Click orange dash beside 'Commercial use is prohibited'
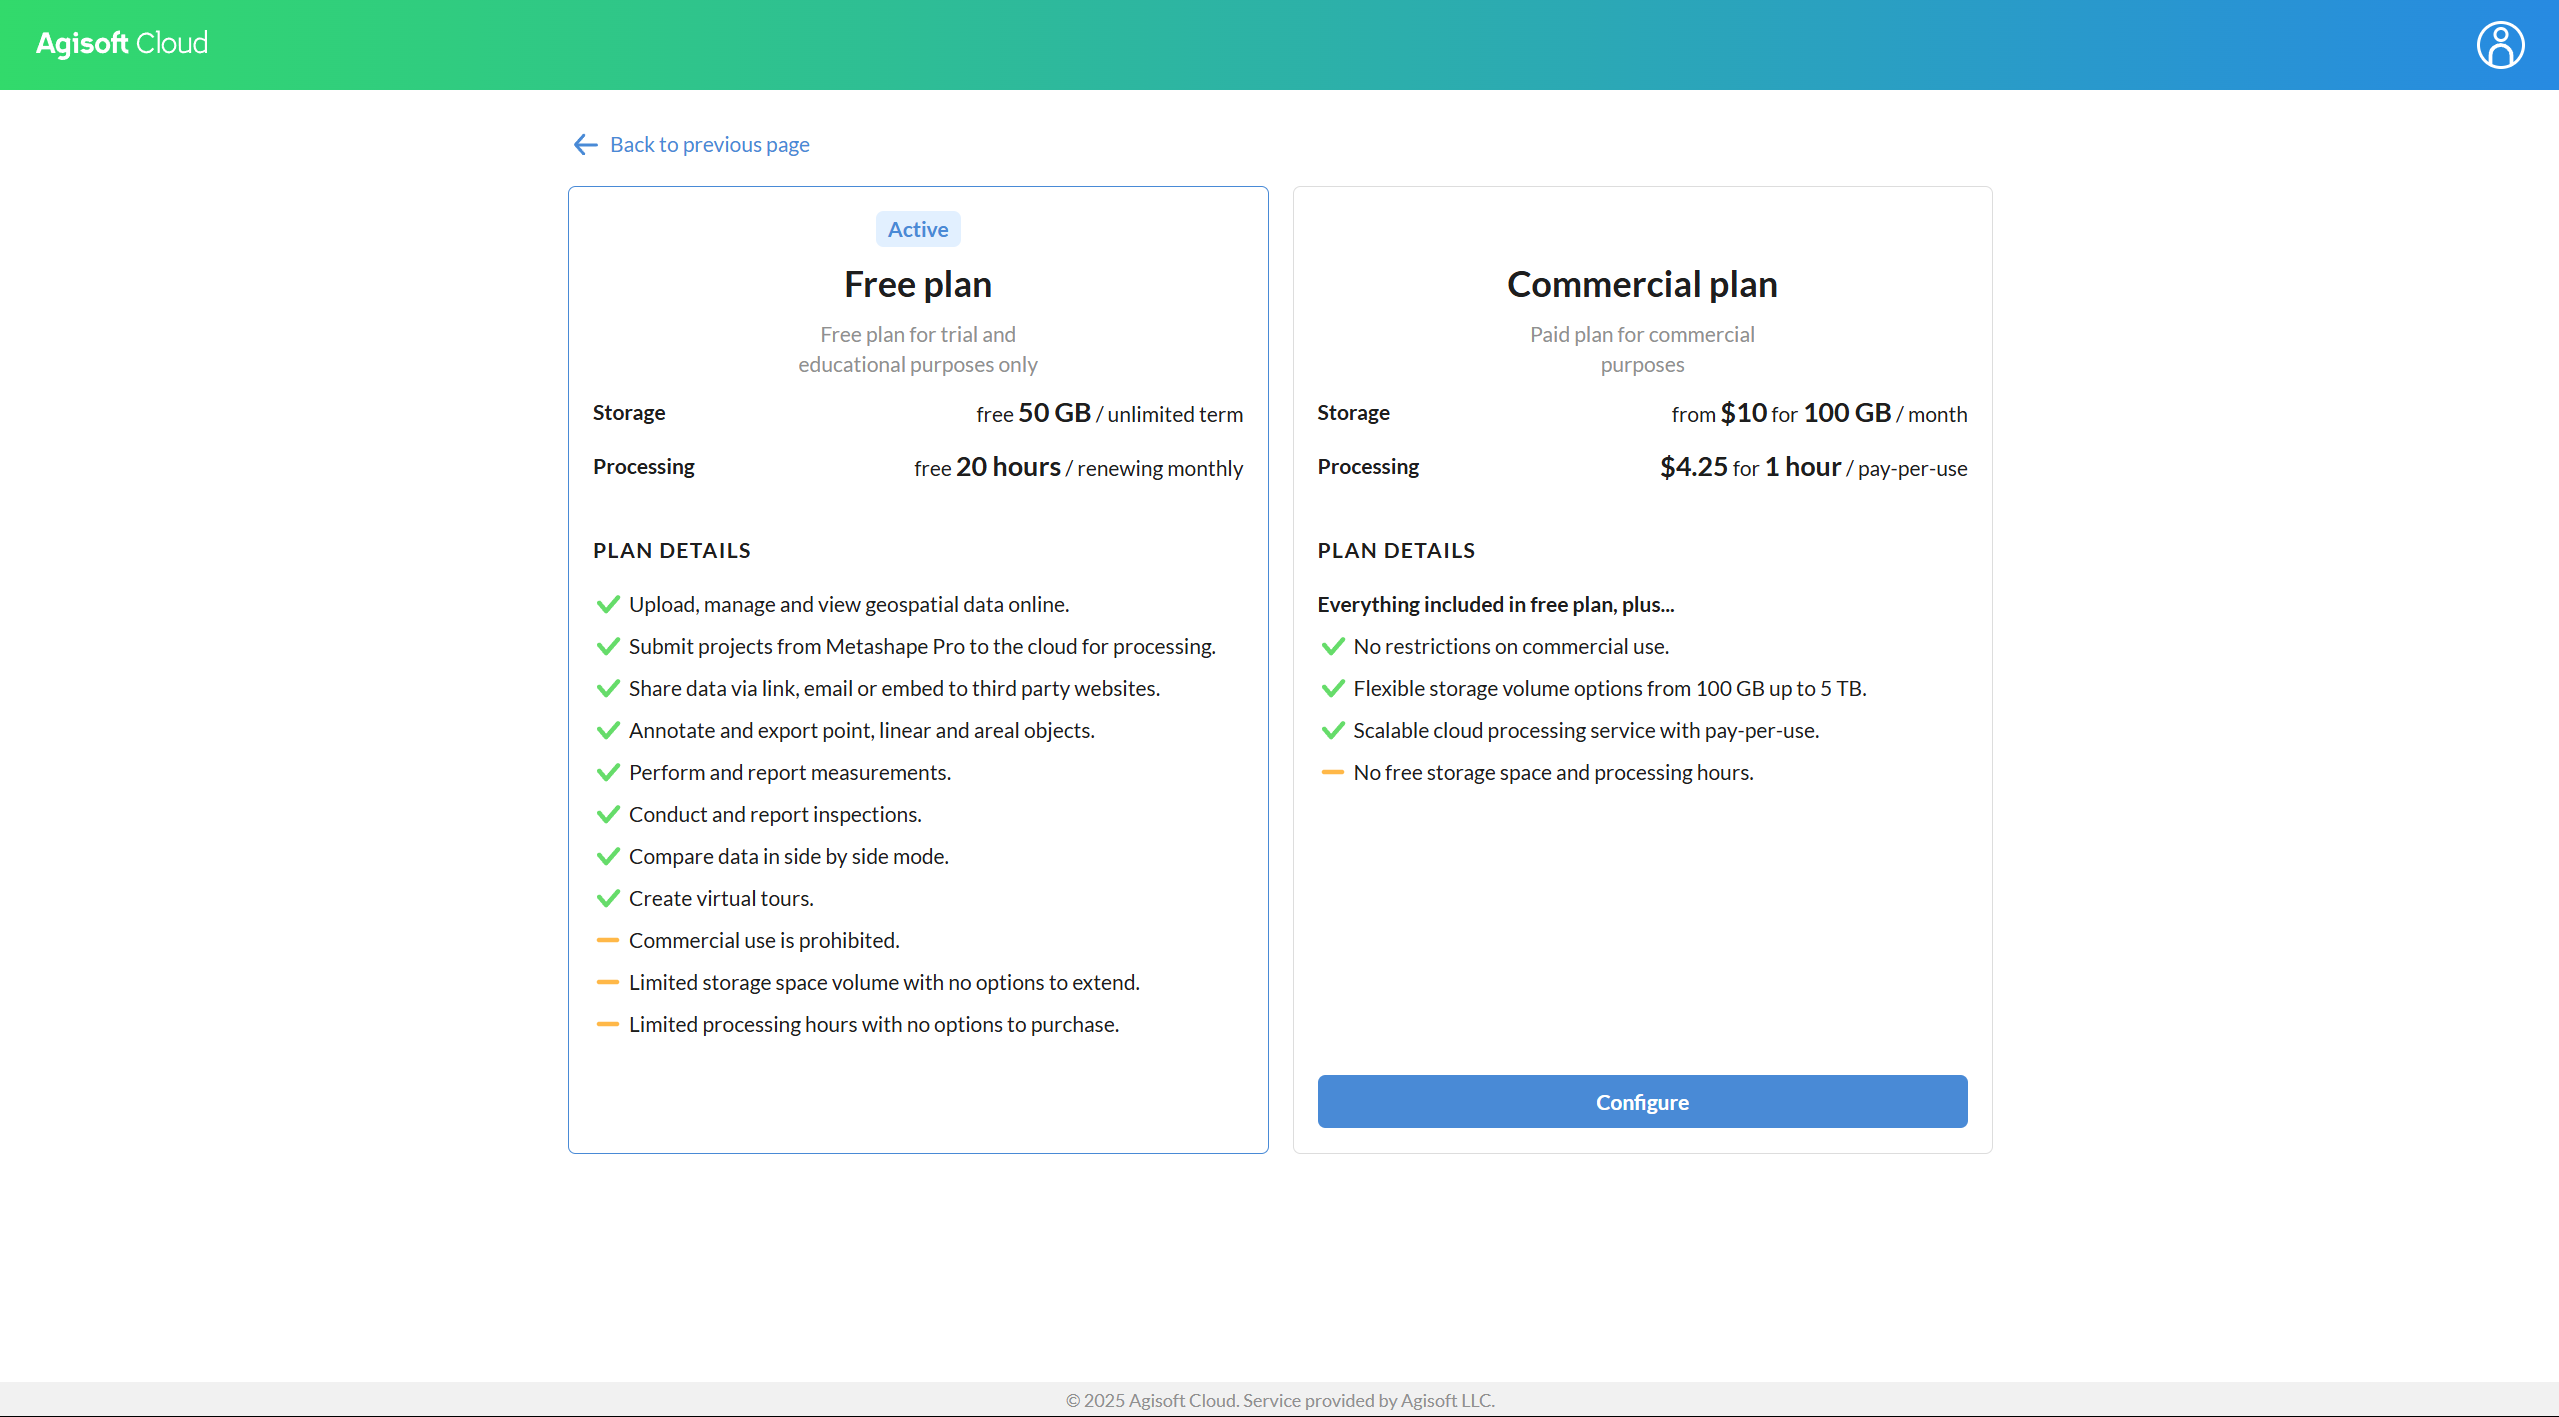Viewport: 2559px width, 1417px height. (x=608, y=940)
